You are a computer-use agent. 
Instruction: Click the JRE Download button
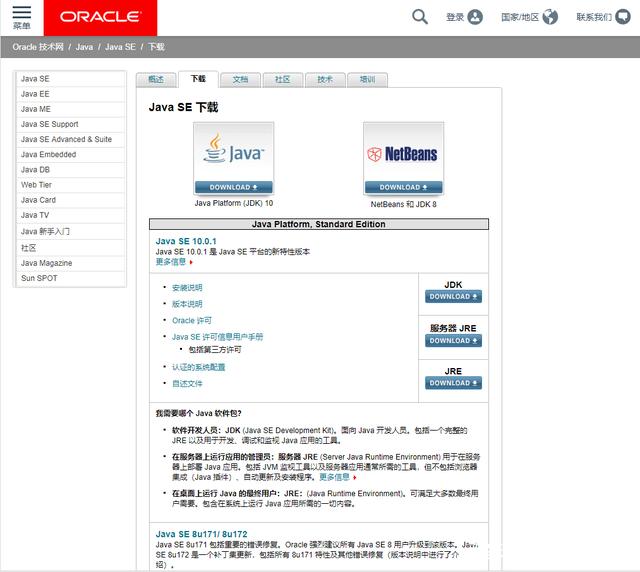[453, 383]
